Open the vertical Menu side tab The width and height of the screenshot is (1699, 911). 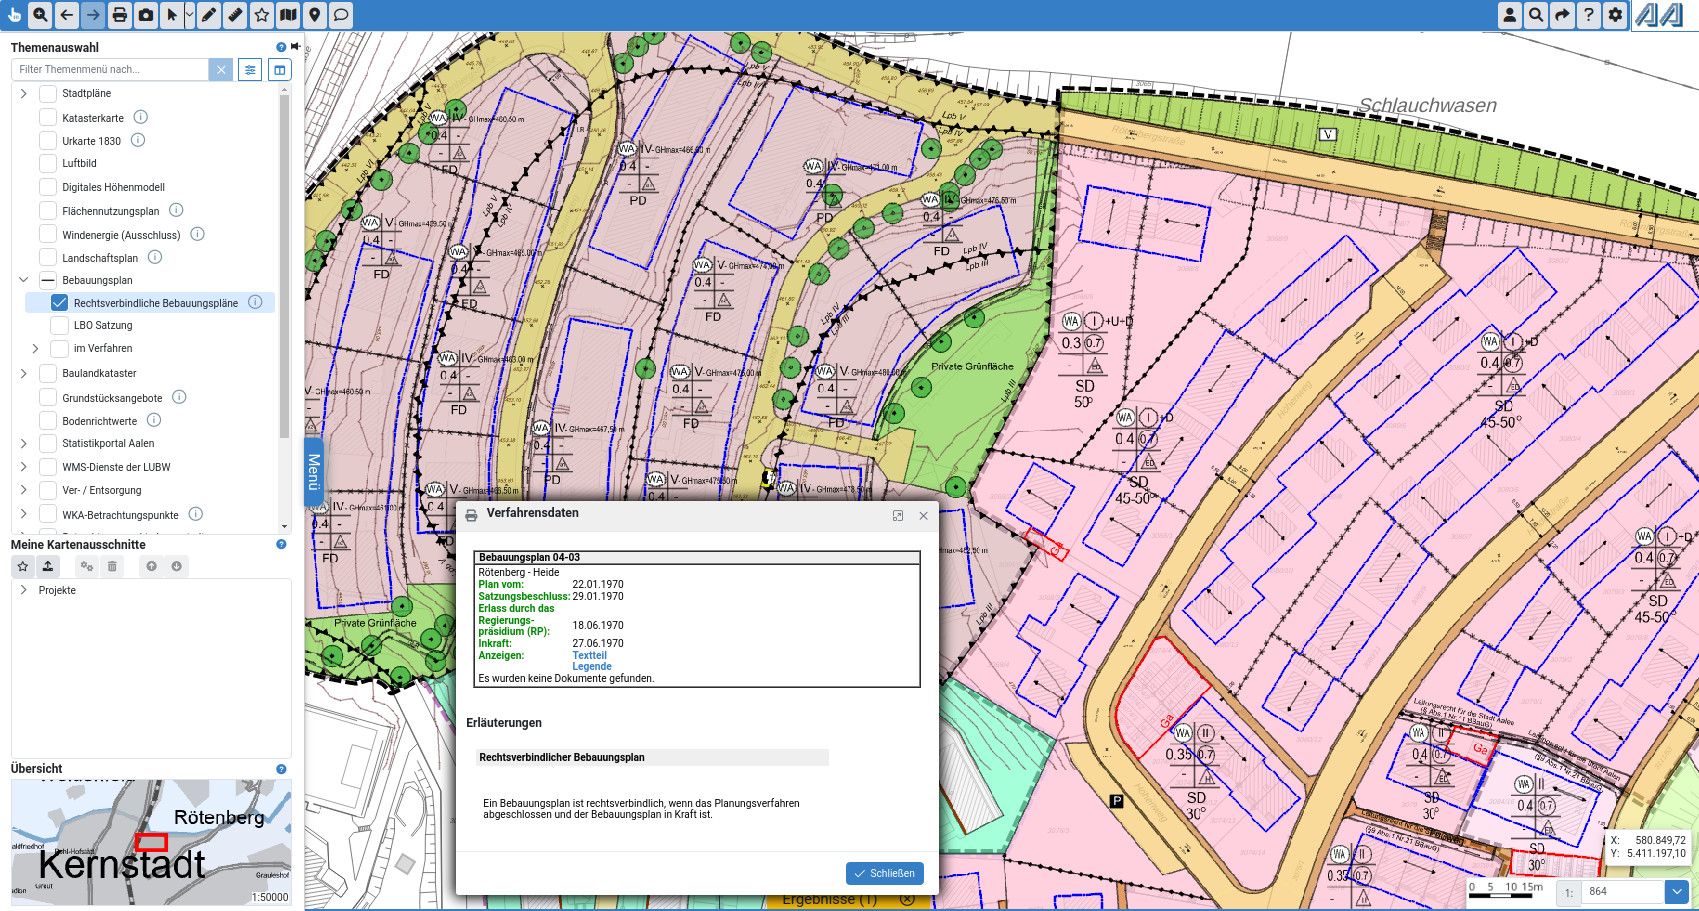(x=313, y=471)
